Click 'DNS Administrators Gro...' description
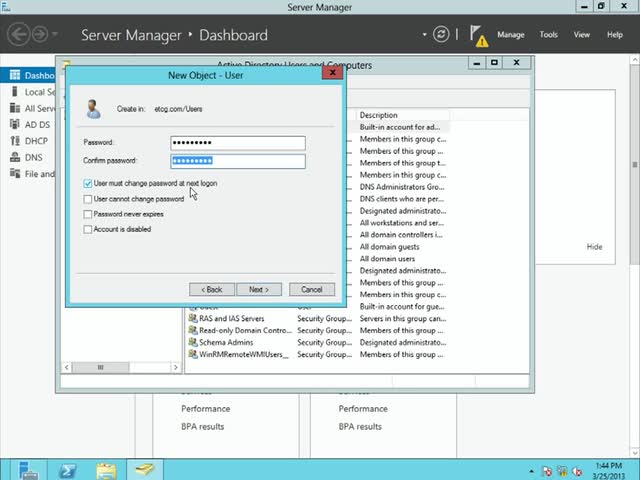The image size is (640, 480). (402, 187)
